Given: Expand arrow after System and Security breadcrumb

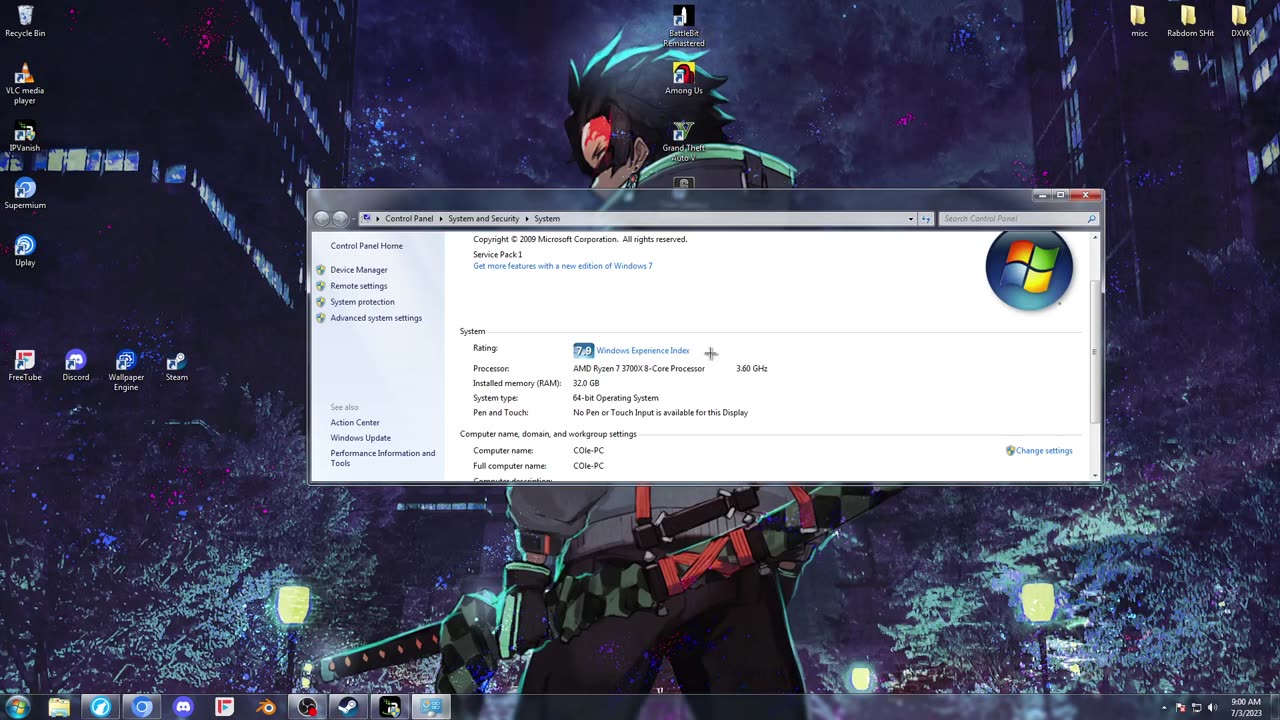Looking at the screenshot, I should click(527, 218).
